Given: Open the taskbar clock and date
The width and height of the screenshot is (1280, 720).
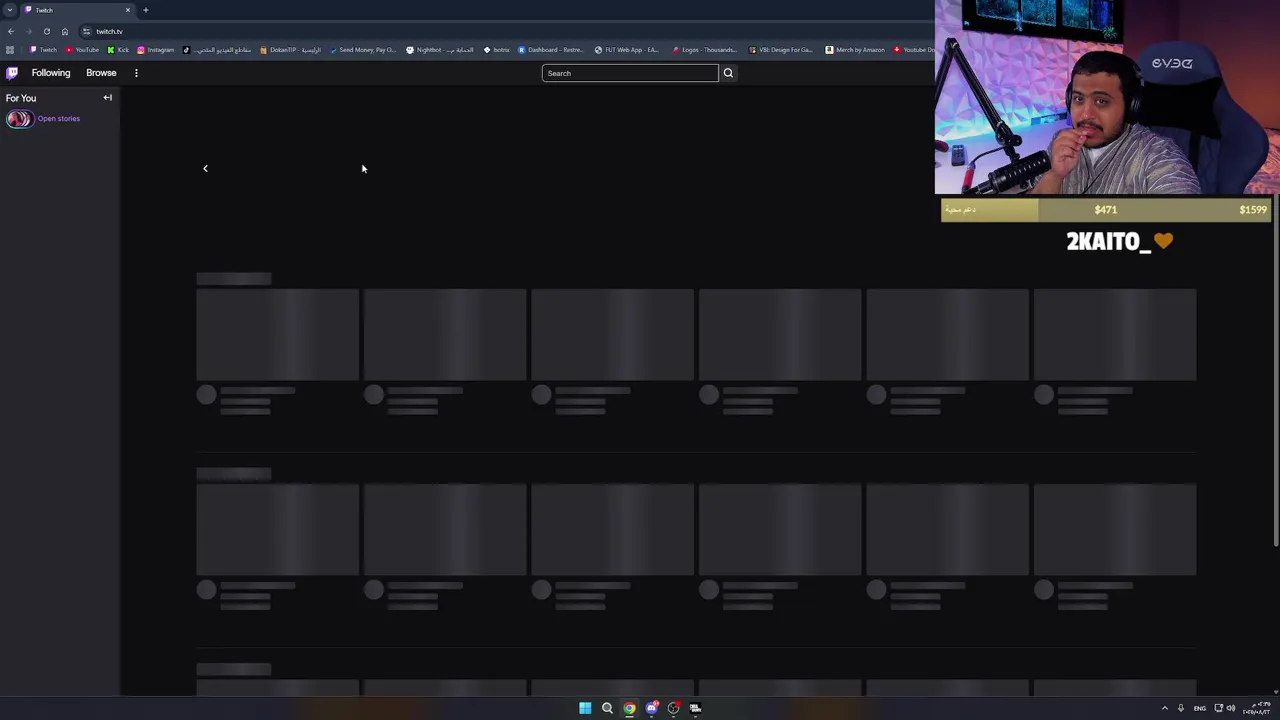Looking at the screenshot, I should [1257, 708].
